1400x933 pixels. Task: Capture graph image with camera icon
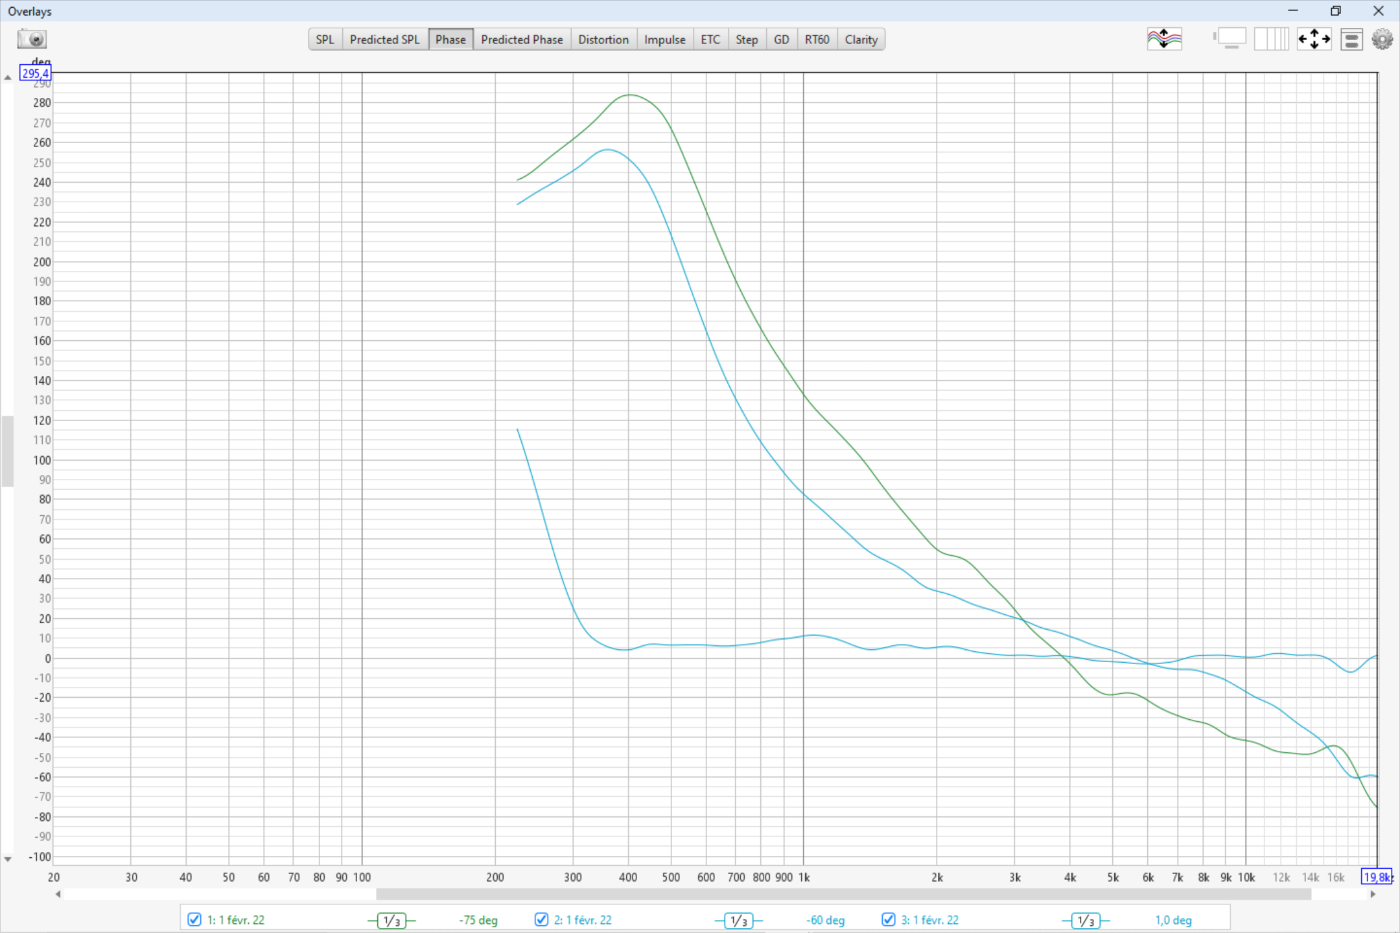32,39
